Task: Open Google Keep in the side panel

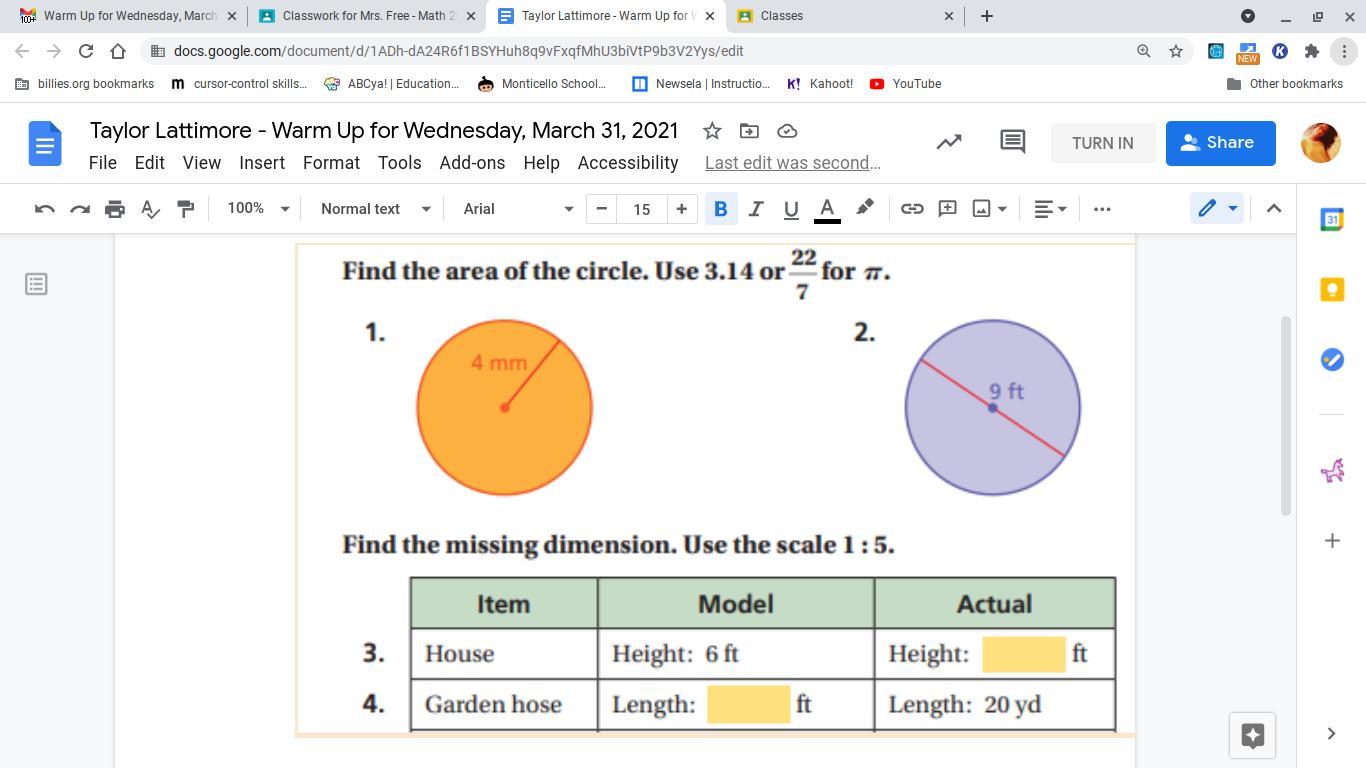Action: point(1332,290)
